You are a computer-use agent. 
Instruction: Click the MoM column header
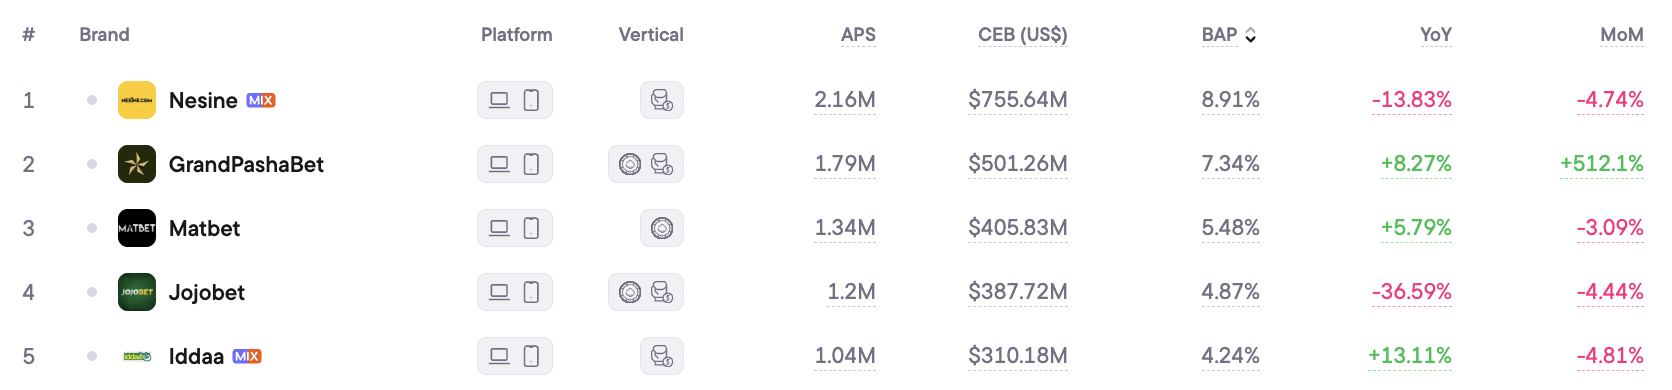[1621, 35]
